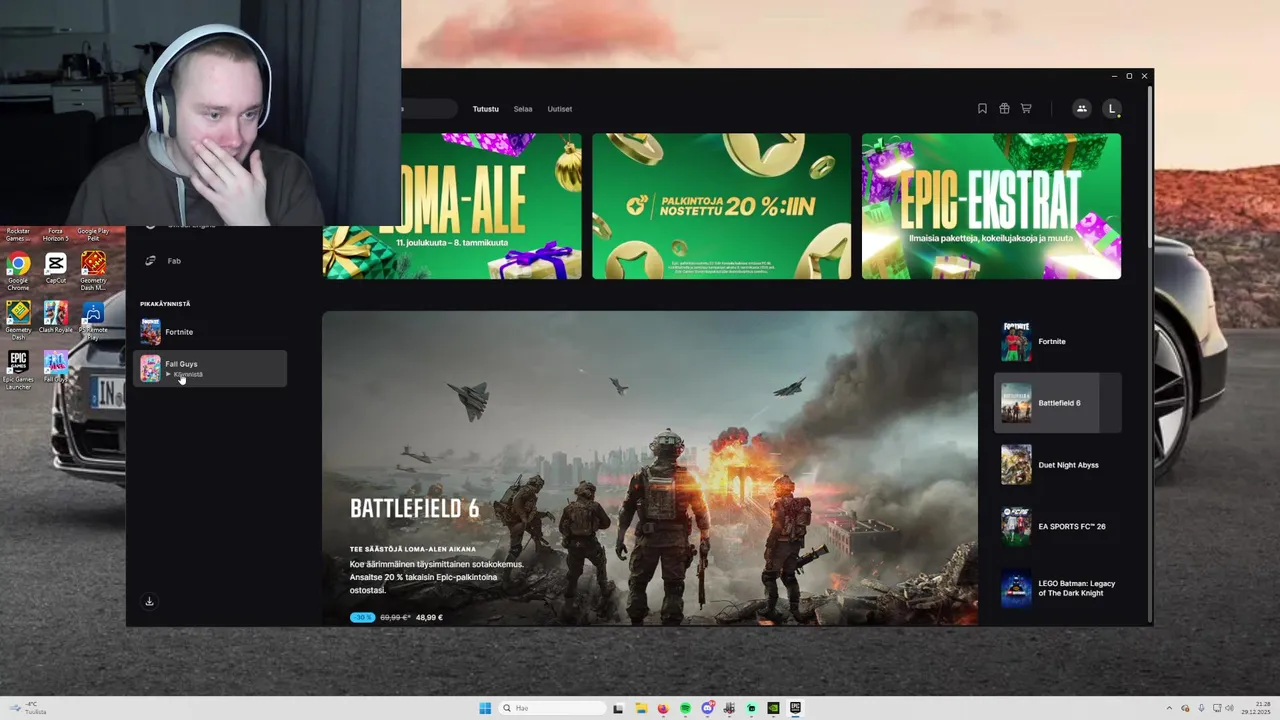
Task: Launch Fall Guys via the Käynnistä button
Action: pos(184,375)
